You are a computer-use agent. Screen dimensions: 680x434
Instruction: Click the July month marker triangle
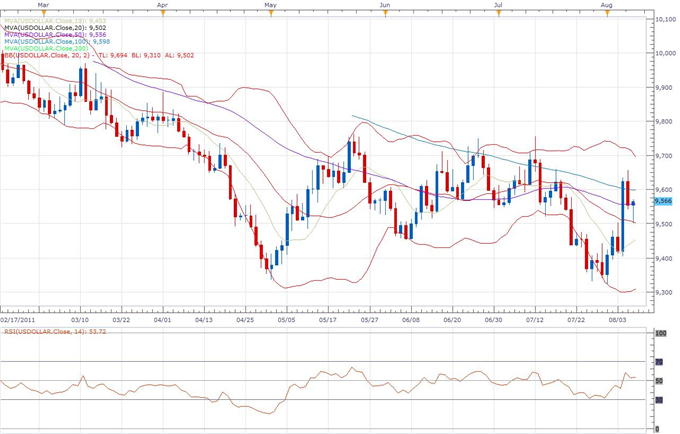coord(498,12)
